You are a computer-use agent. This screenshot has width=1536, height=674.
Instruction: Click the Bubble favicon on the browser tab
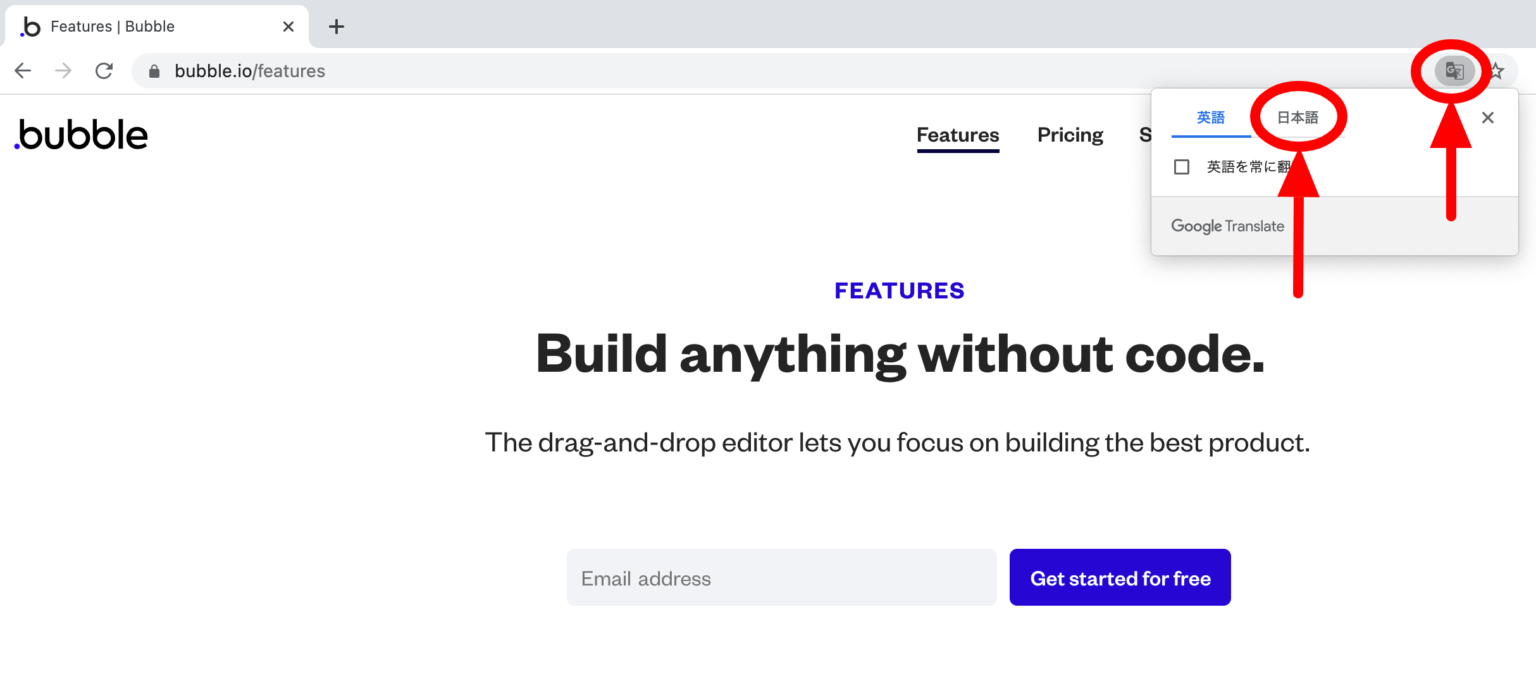(x=30, y=27)
